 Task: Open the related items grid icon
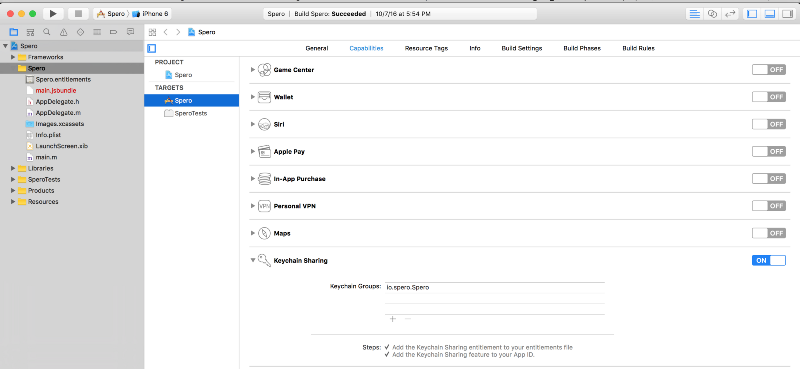tap(152, 32)
